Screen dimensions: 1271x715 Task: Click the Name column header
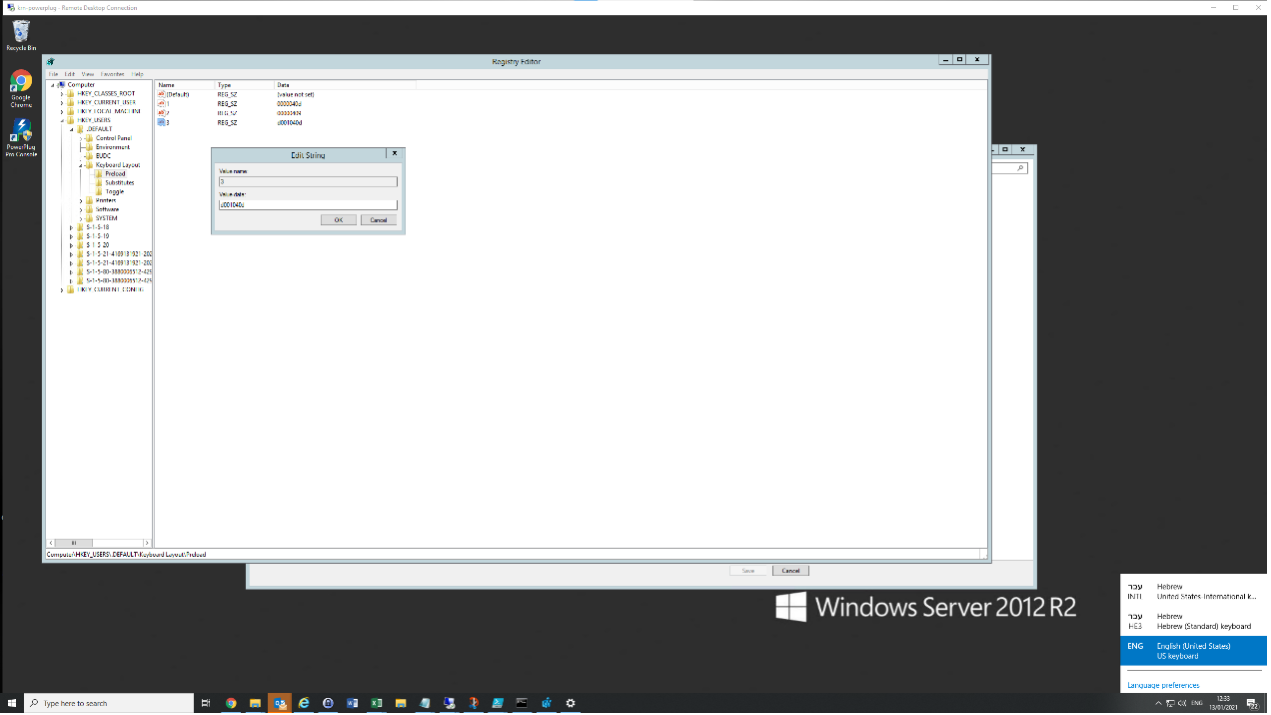pos(184,85)
